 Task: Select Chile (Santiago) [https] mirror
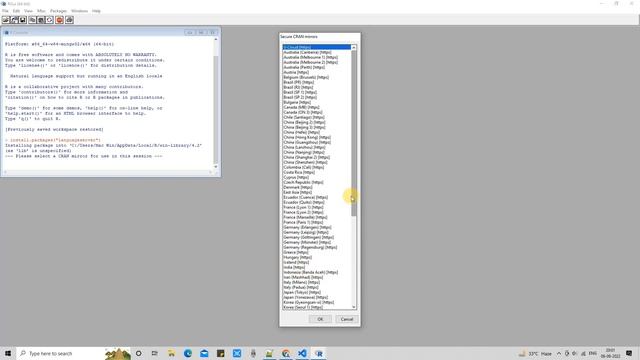317,117
